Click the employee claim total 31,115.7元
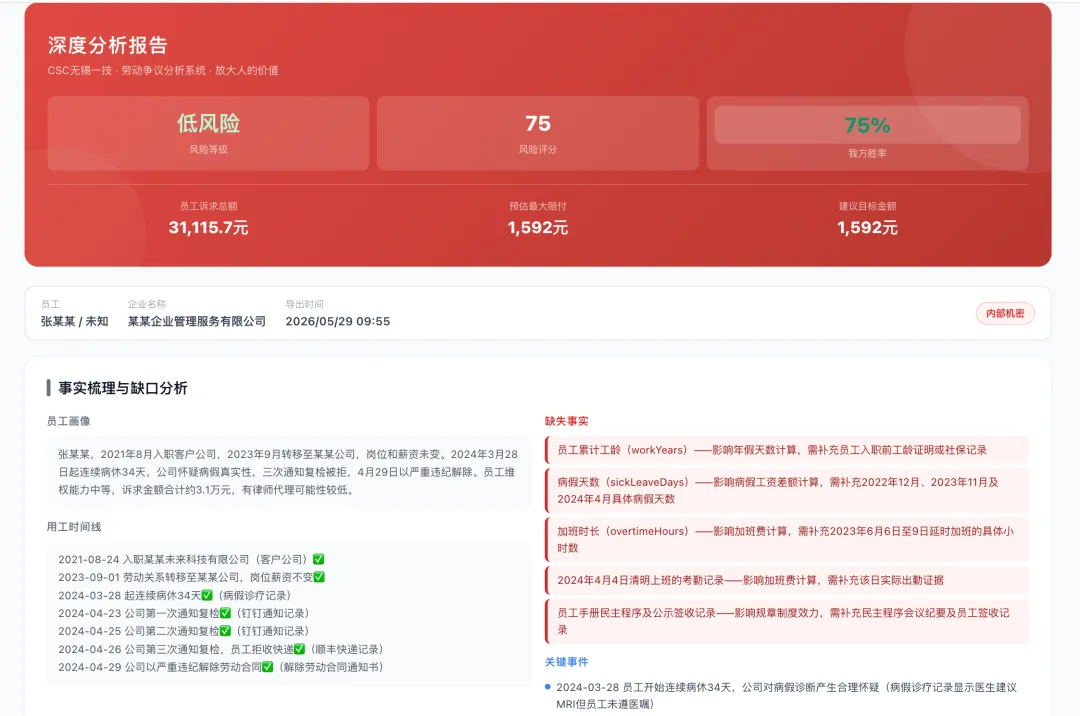 pyautogui.click(x=208, y=228)
